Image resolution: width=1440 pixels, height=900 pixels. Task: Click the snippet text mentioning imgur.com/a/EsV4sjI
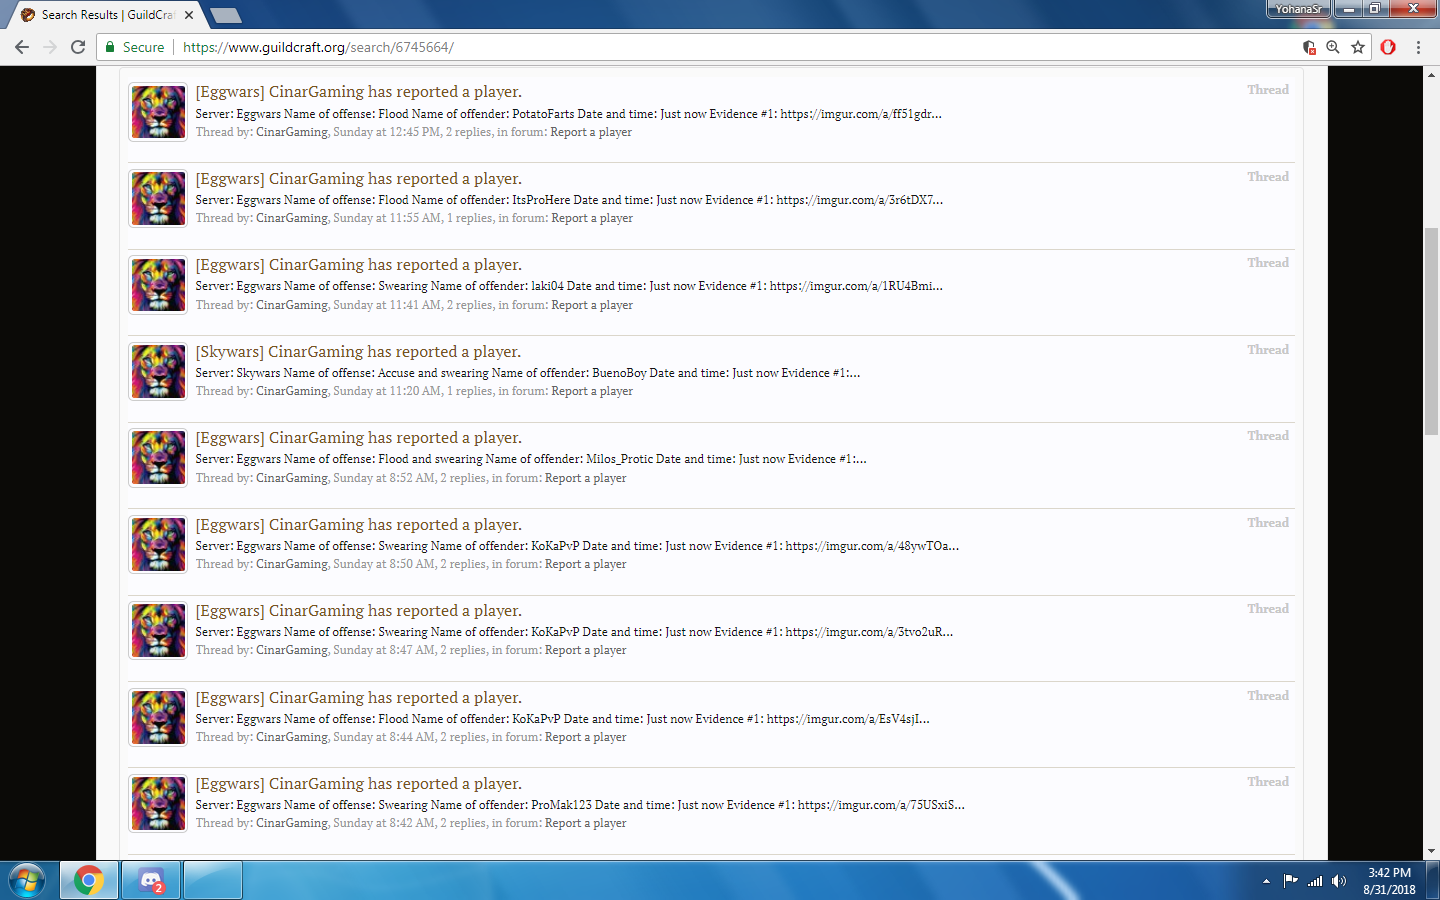562,719
